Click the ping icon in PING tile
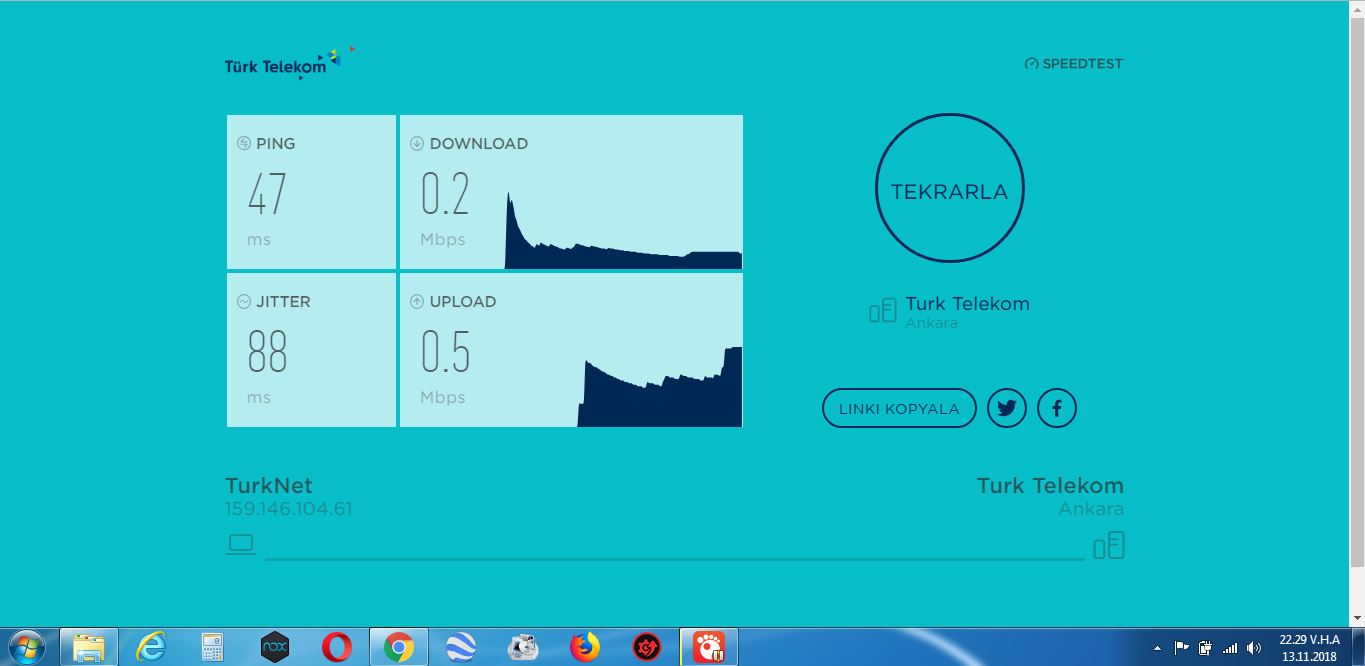The width and height of the screenshot is (1365, 666). [x=243, y=143]
